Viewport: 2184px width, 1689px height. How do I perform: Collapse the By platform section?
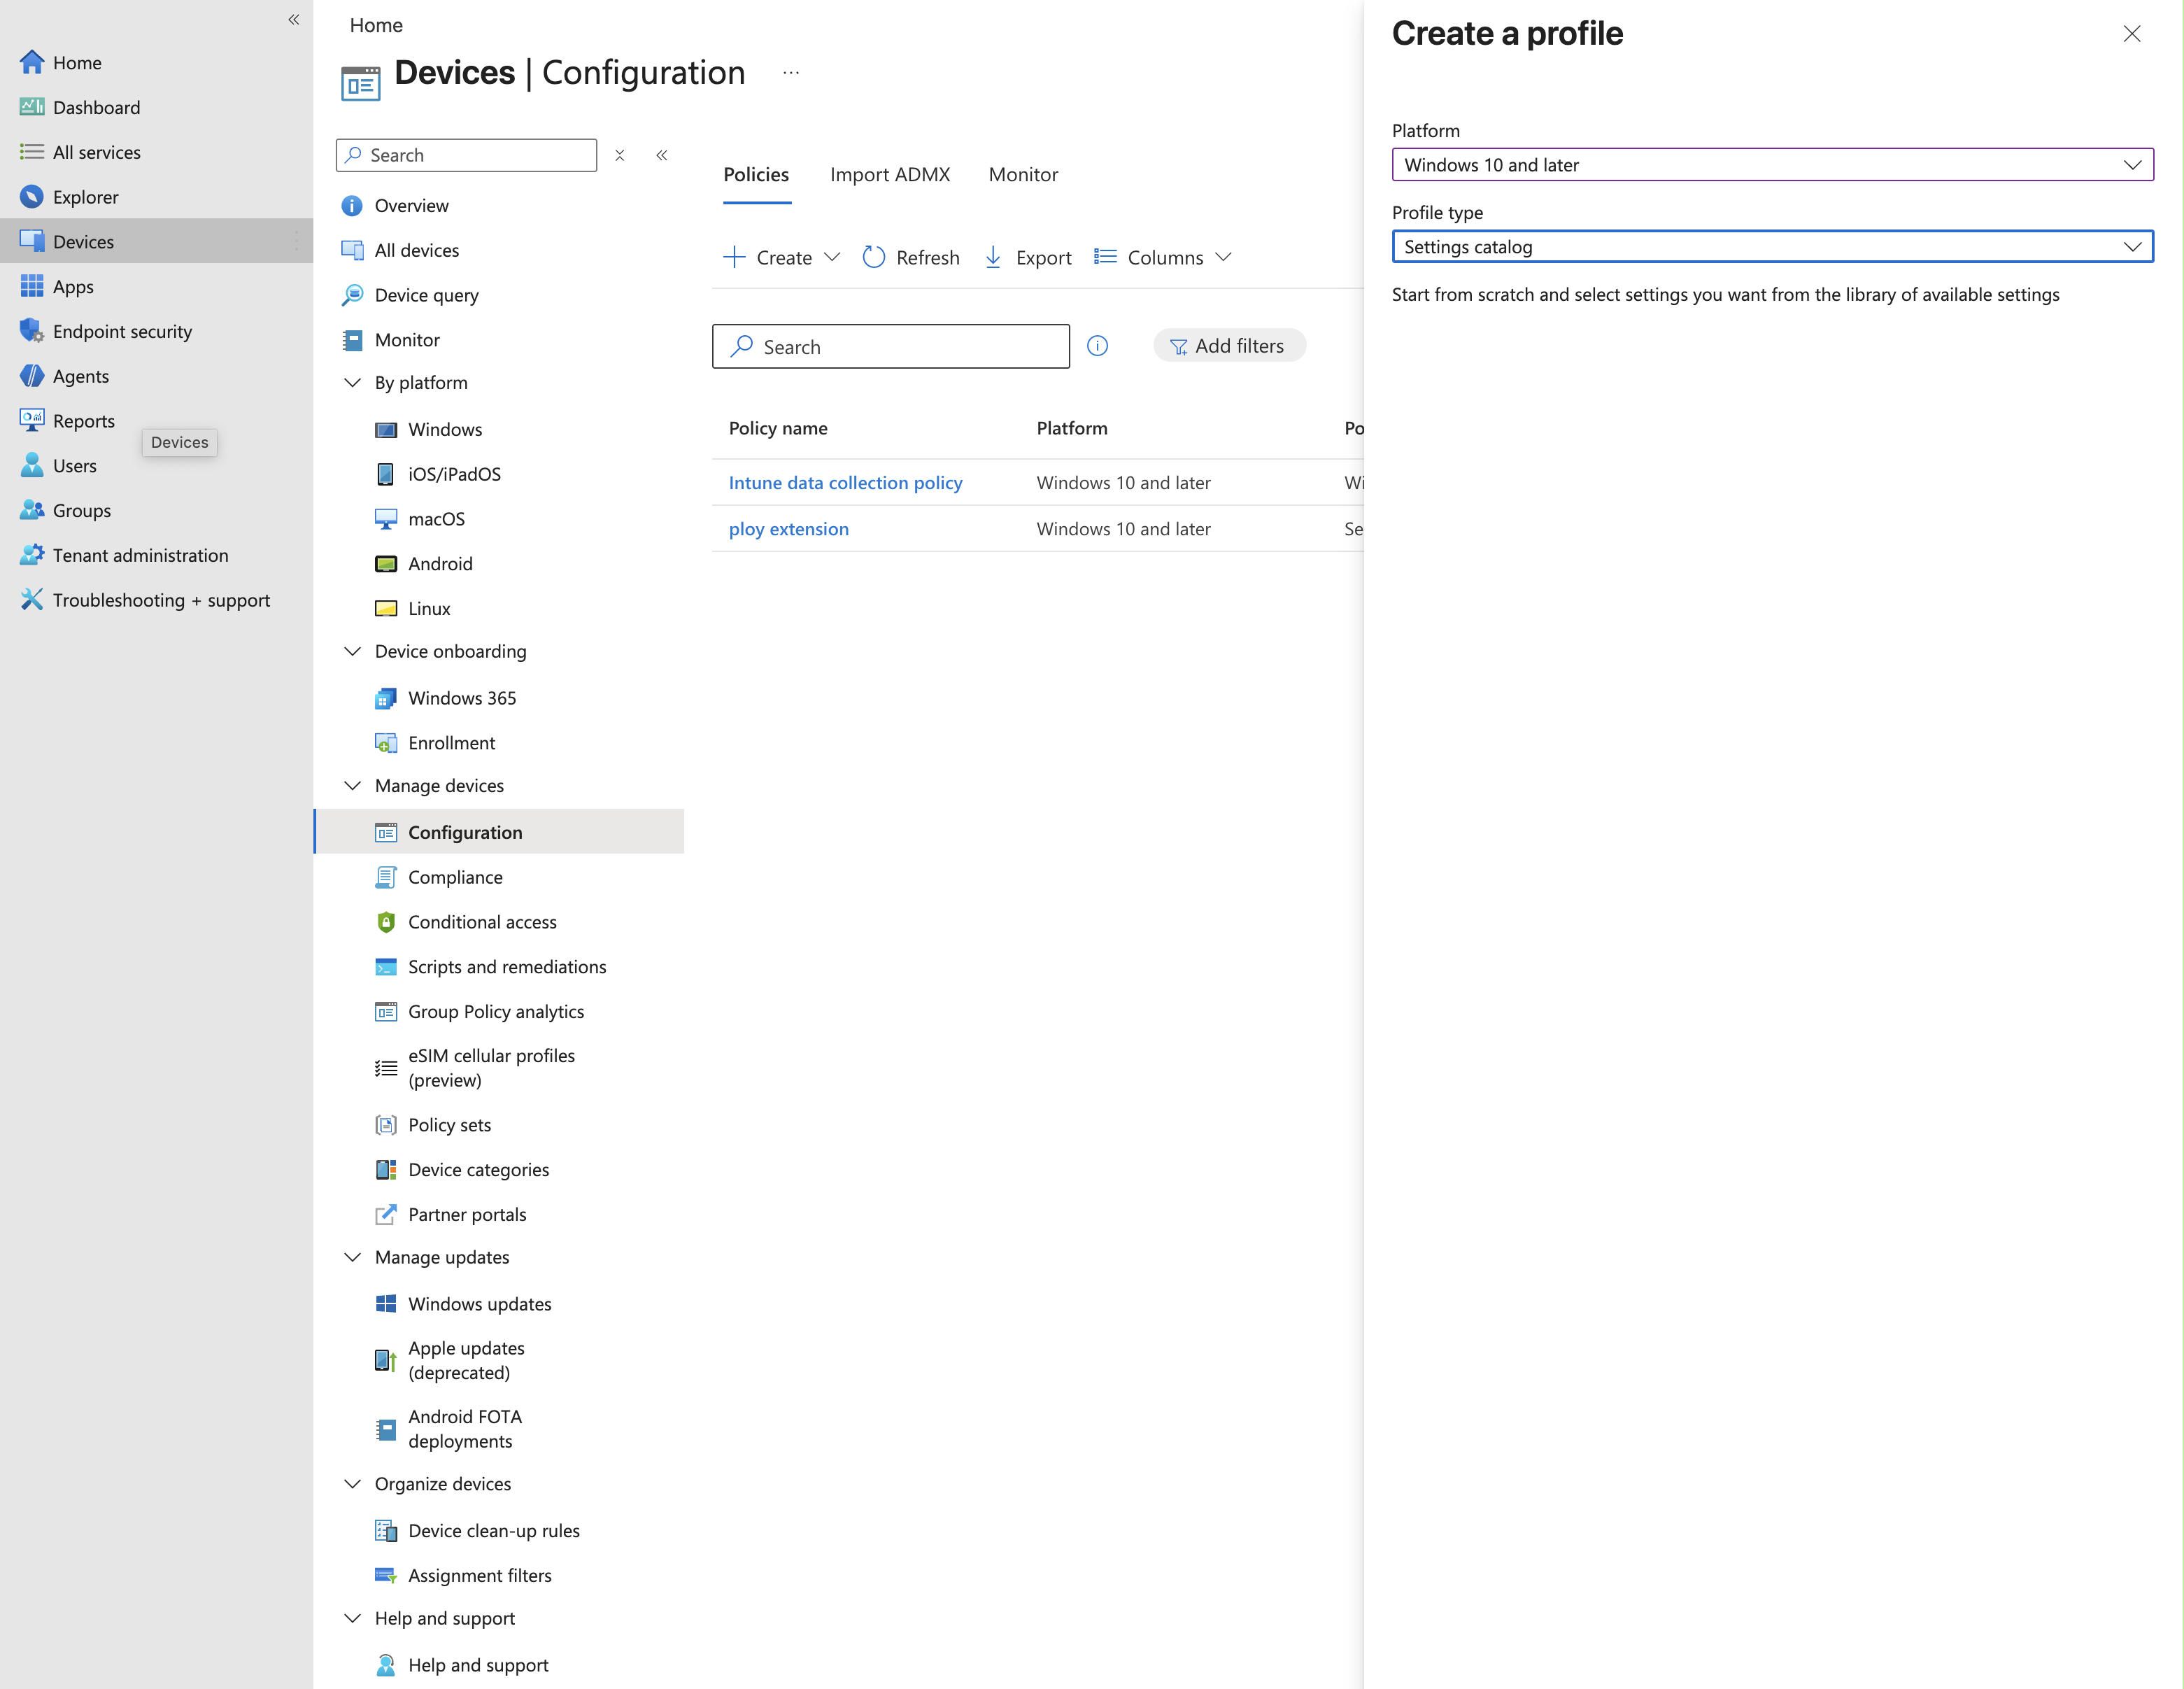point(353,382)
